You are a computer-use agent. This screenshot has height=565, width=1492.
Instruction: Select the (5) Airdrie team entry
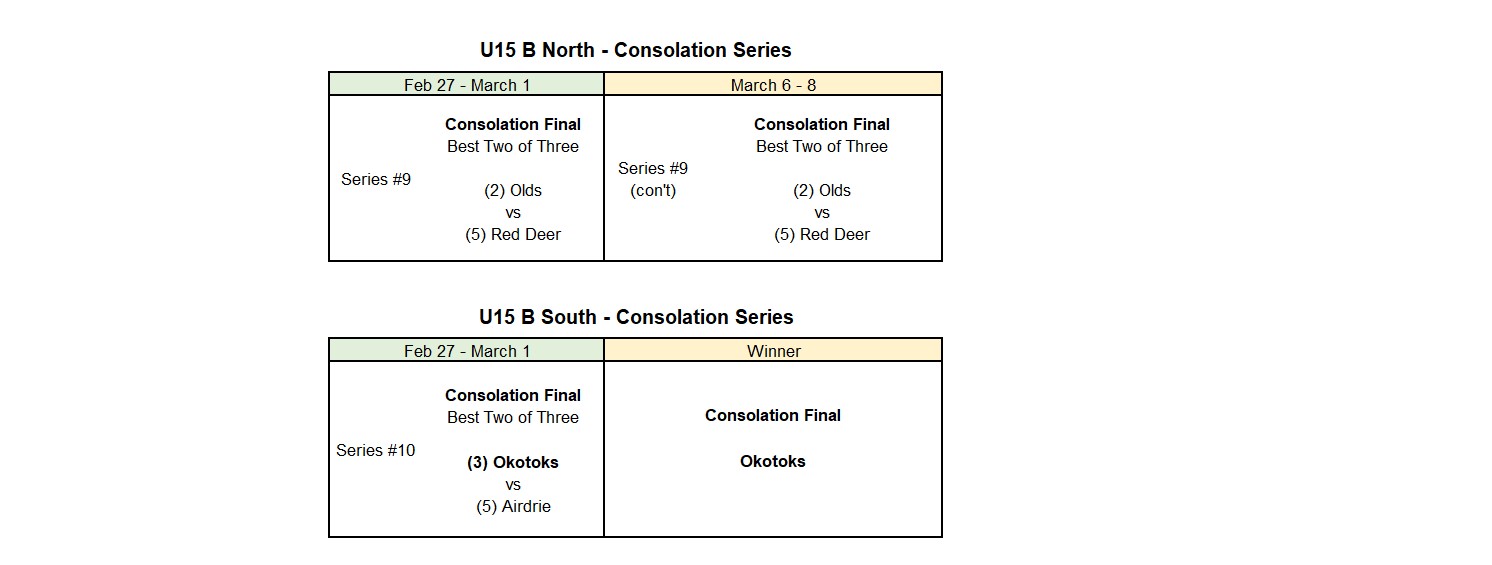coord(513,506)
